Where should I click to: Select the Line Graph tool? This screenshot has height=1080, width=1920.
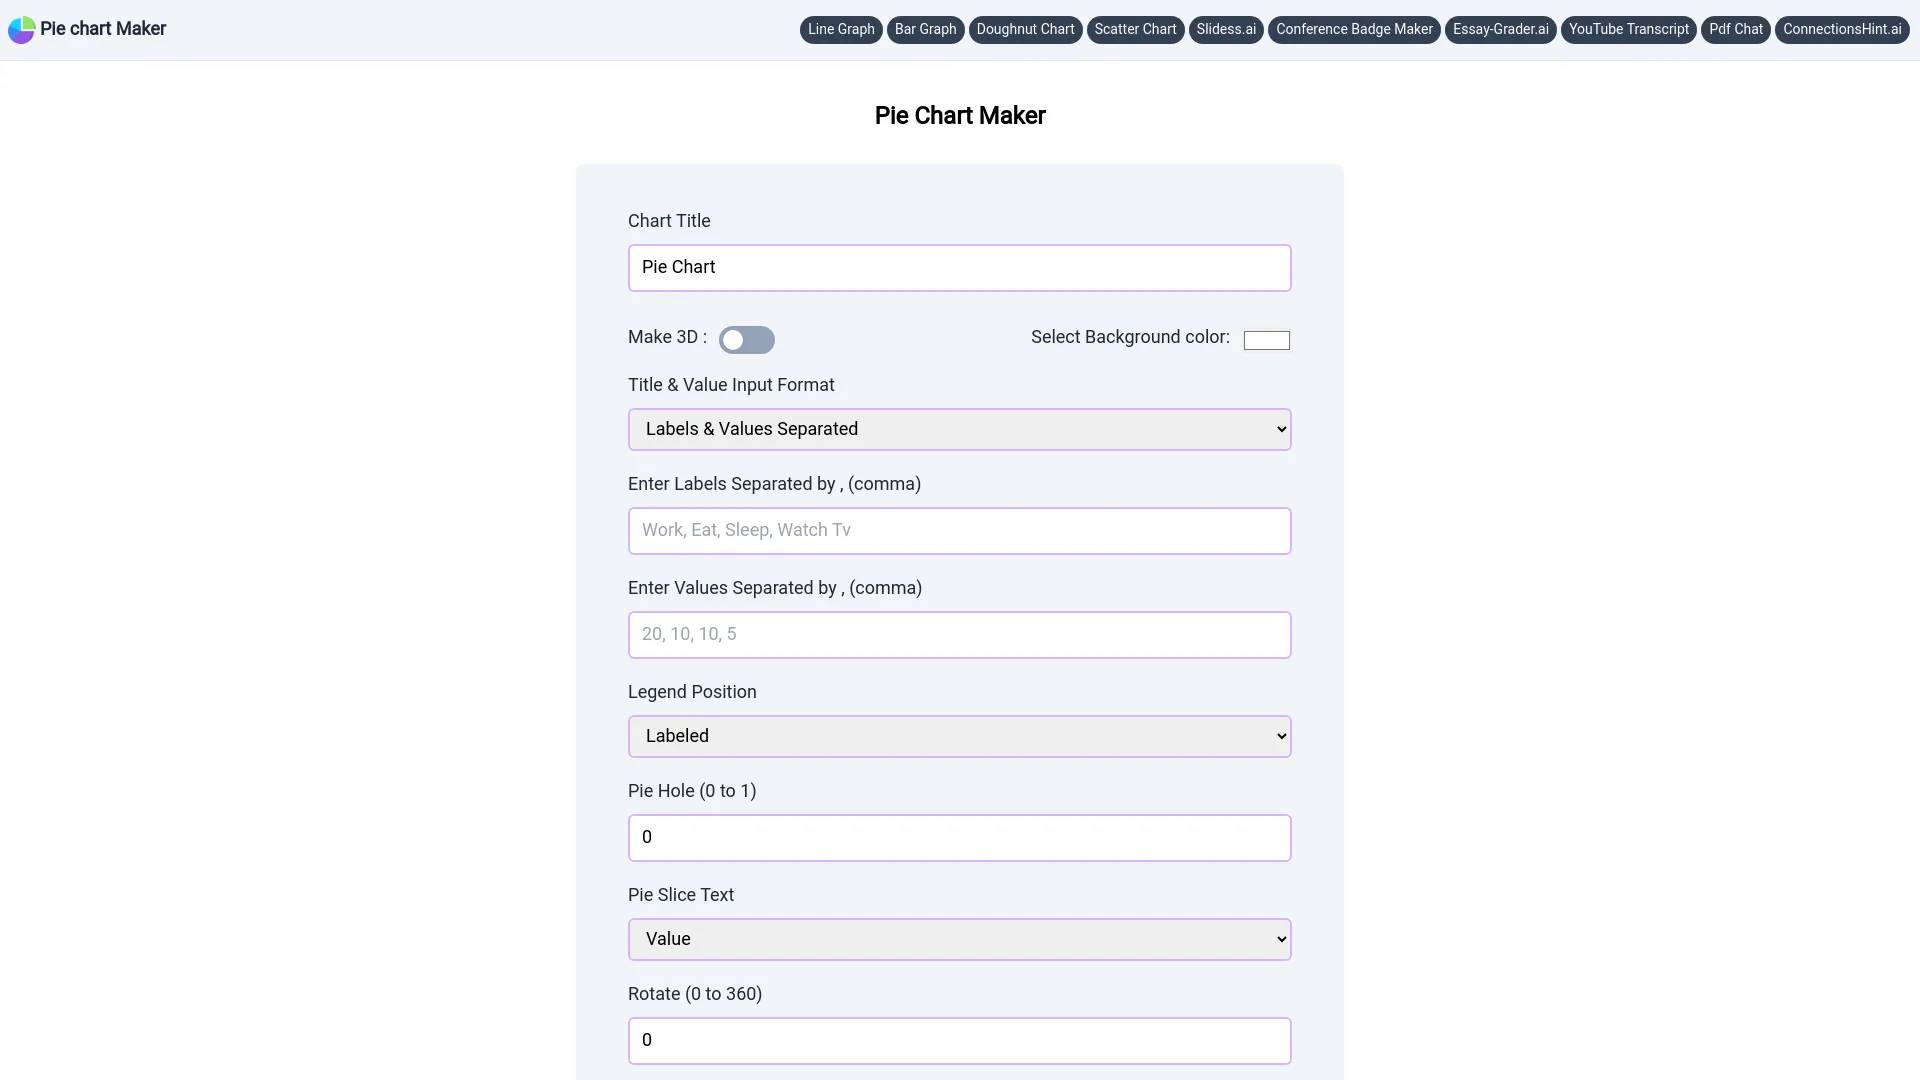tap(841, 29)
